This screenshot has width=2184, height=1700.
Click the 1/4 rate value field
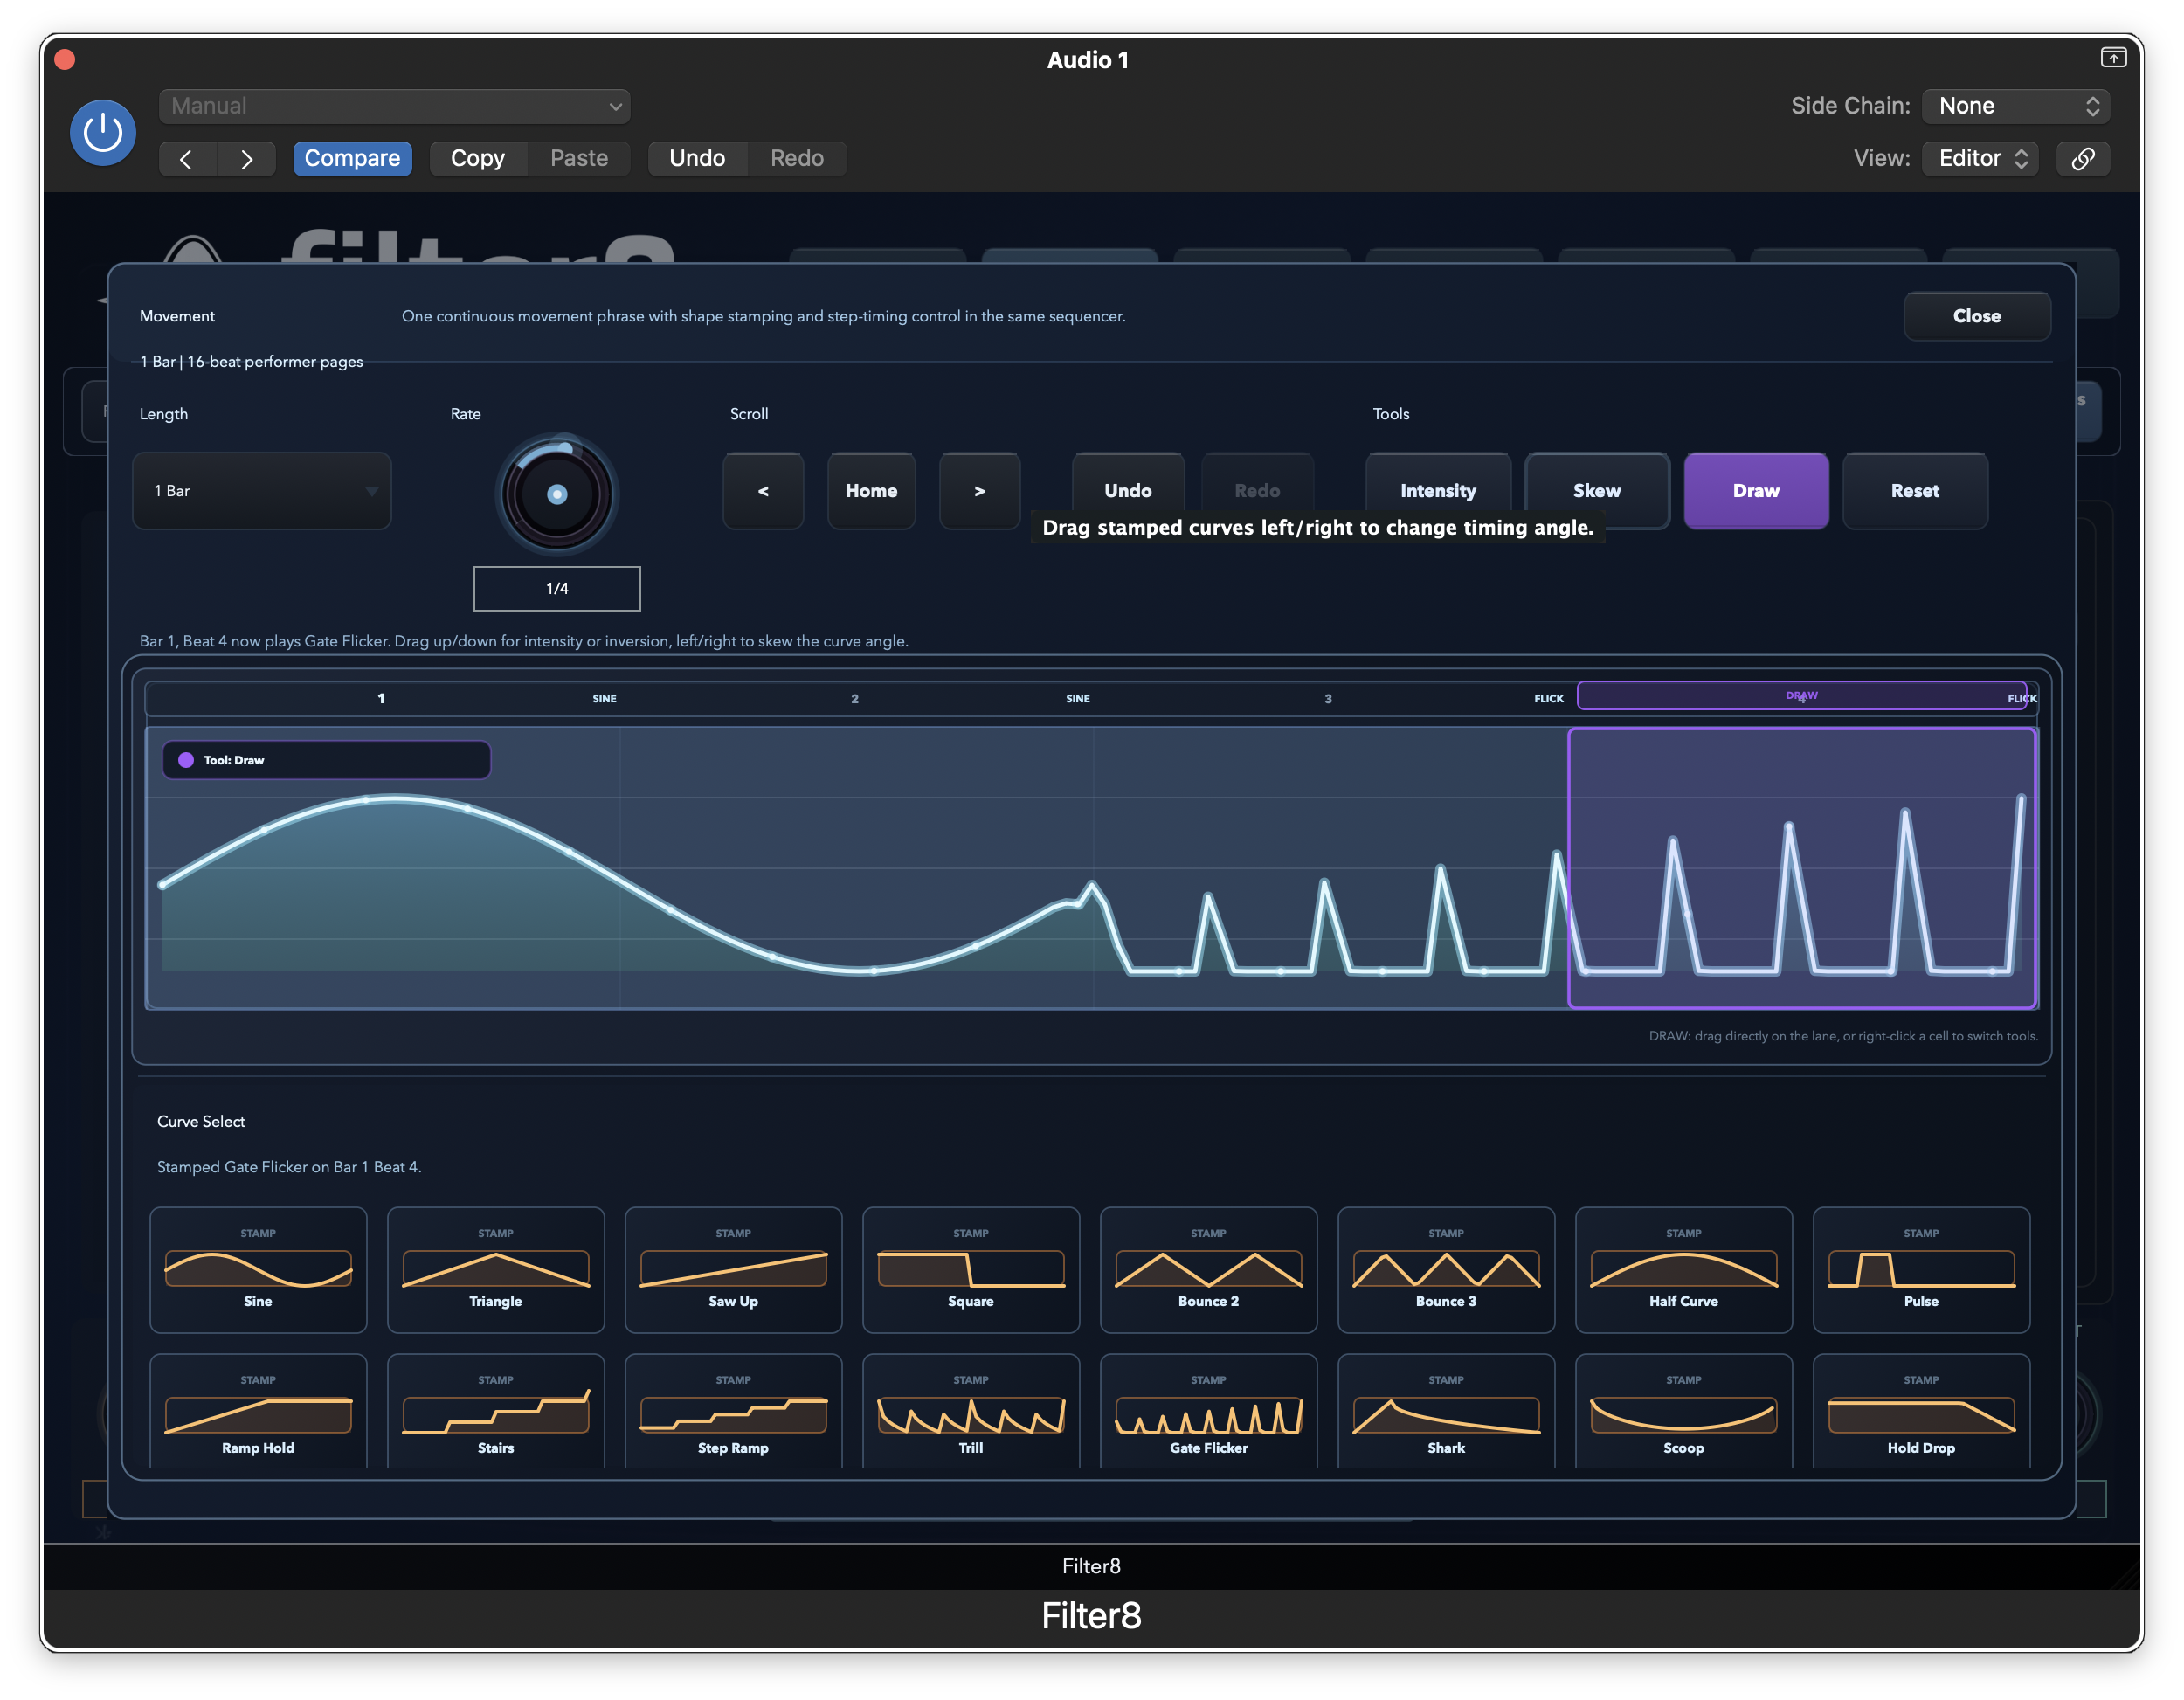tap(557, 589)
